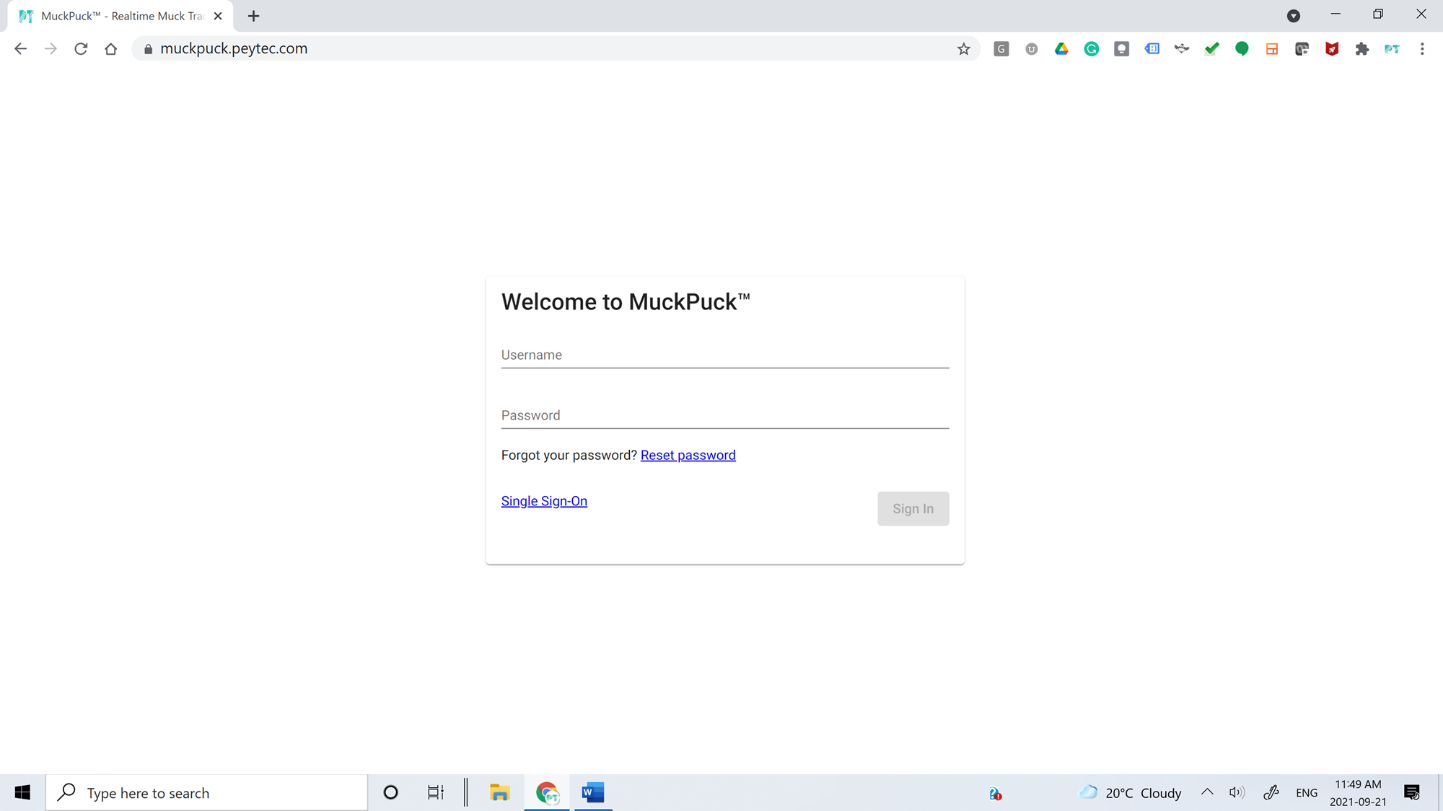The height and width of the screenshot is (811, 1443).
Task: Open the Google Drive extension icon
Action: click(x=1061, y=49)
